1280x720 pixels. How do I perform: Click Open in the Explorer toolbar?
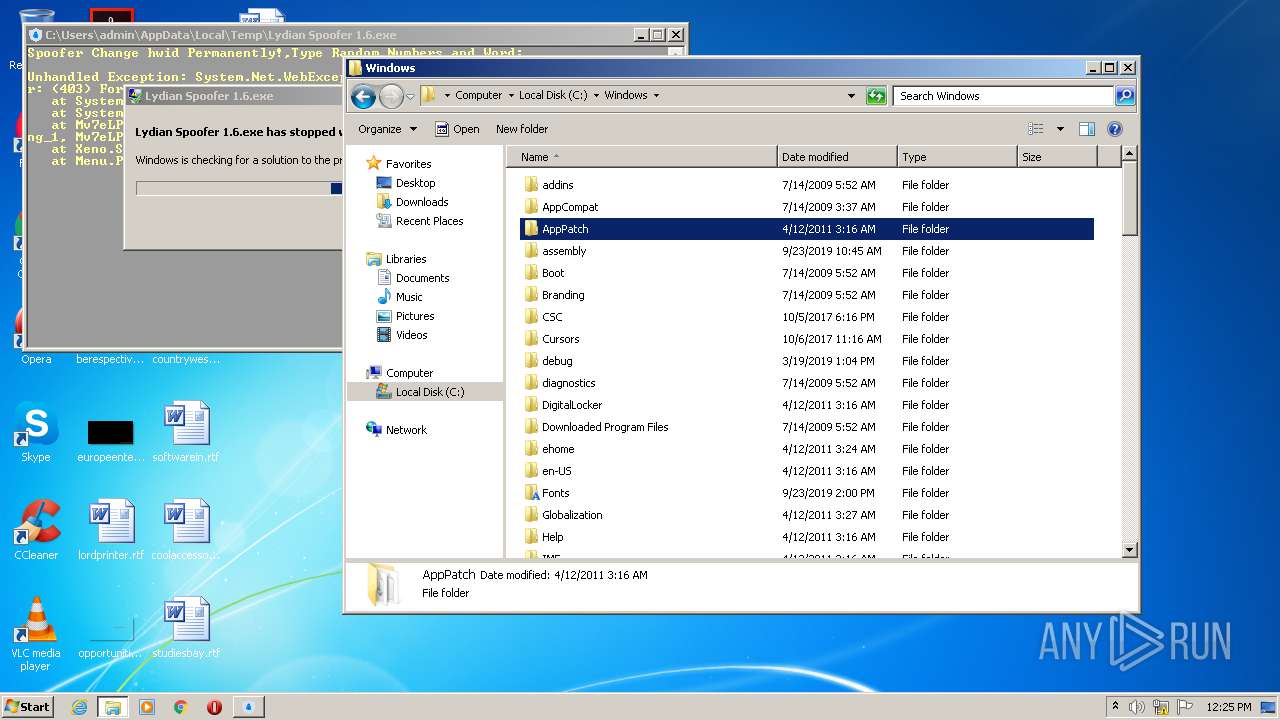tap(457, 129)
